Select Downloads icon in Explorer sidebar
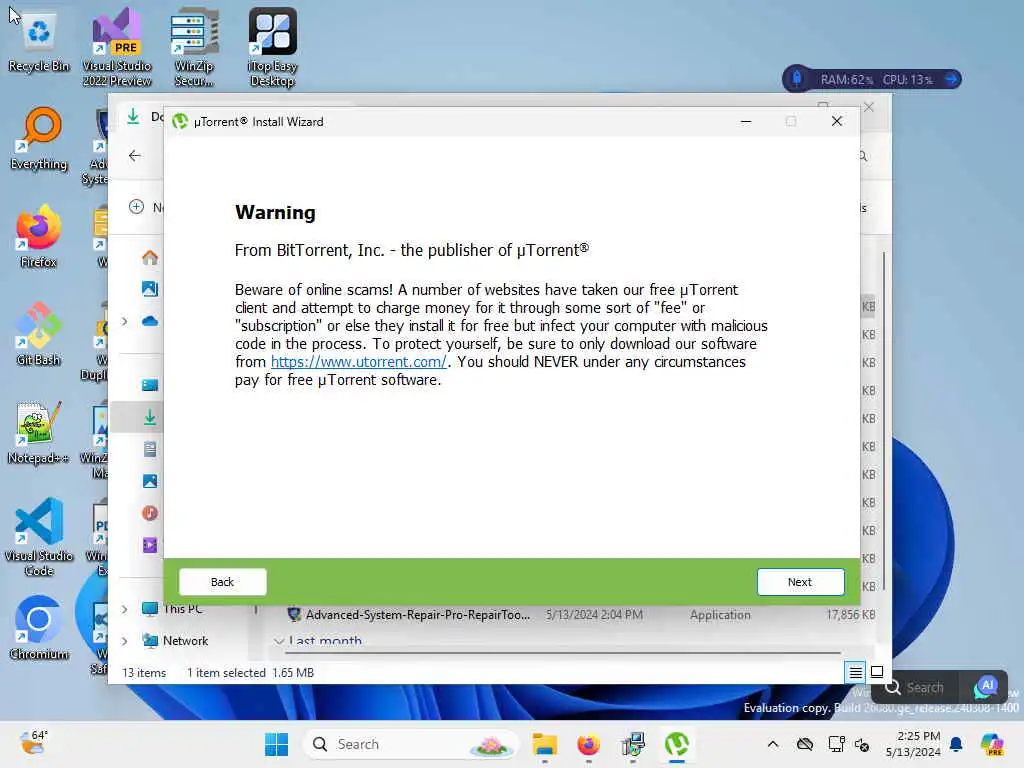This screenshot has width=1024, height=768. [150, 417]
